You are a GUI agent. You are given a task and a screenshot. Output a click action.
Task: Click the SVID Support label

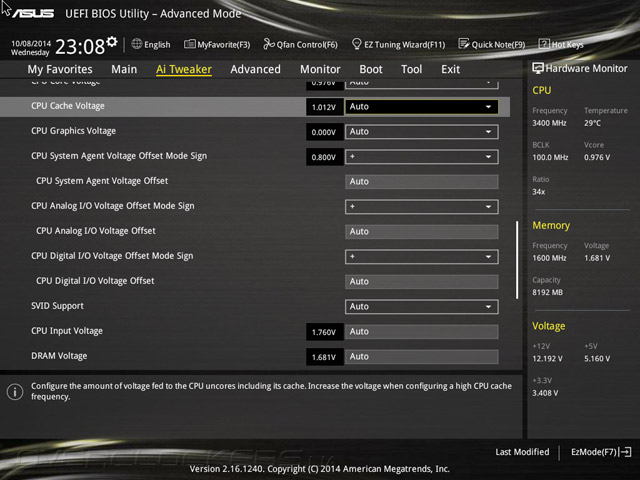click(57, 306)
